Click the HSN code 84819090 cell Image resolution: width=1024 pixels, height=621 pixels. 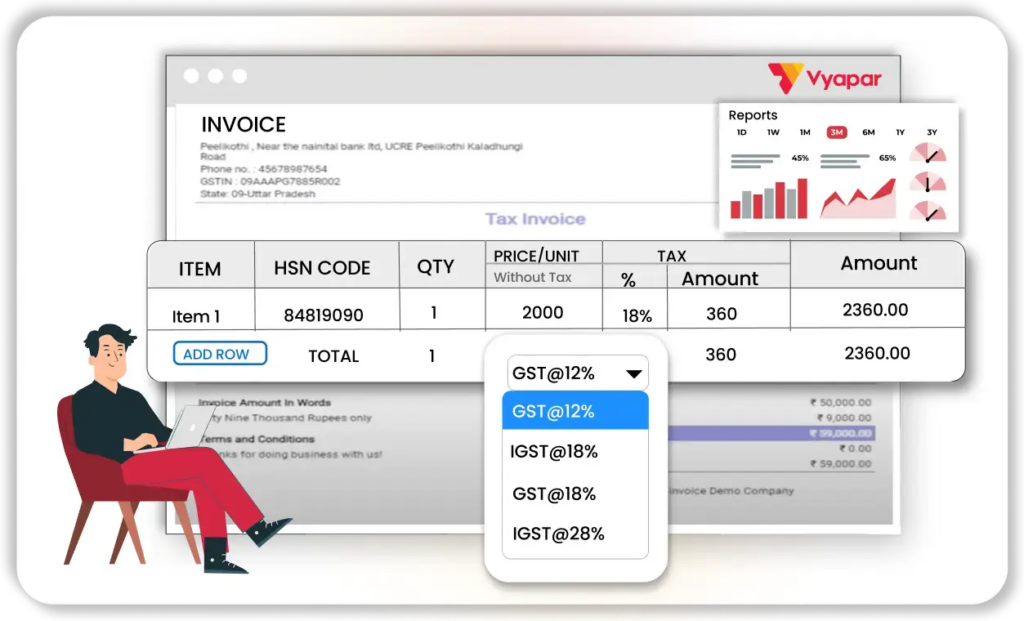(x=323, y=315)
